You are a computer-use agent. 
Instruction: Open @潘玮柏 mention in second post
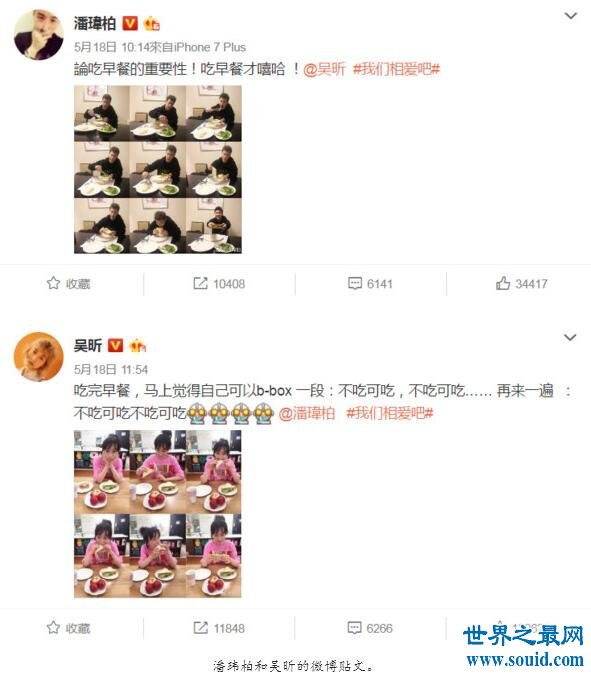[306, 413]
